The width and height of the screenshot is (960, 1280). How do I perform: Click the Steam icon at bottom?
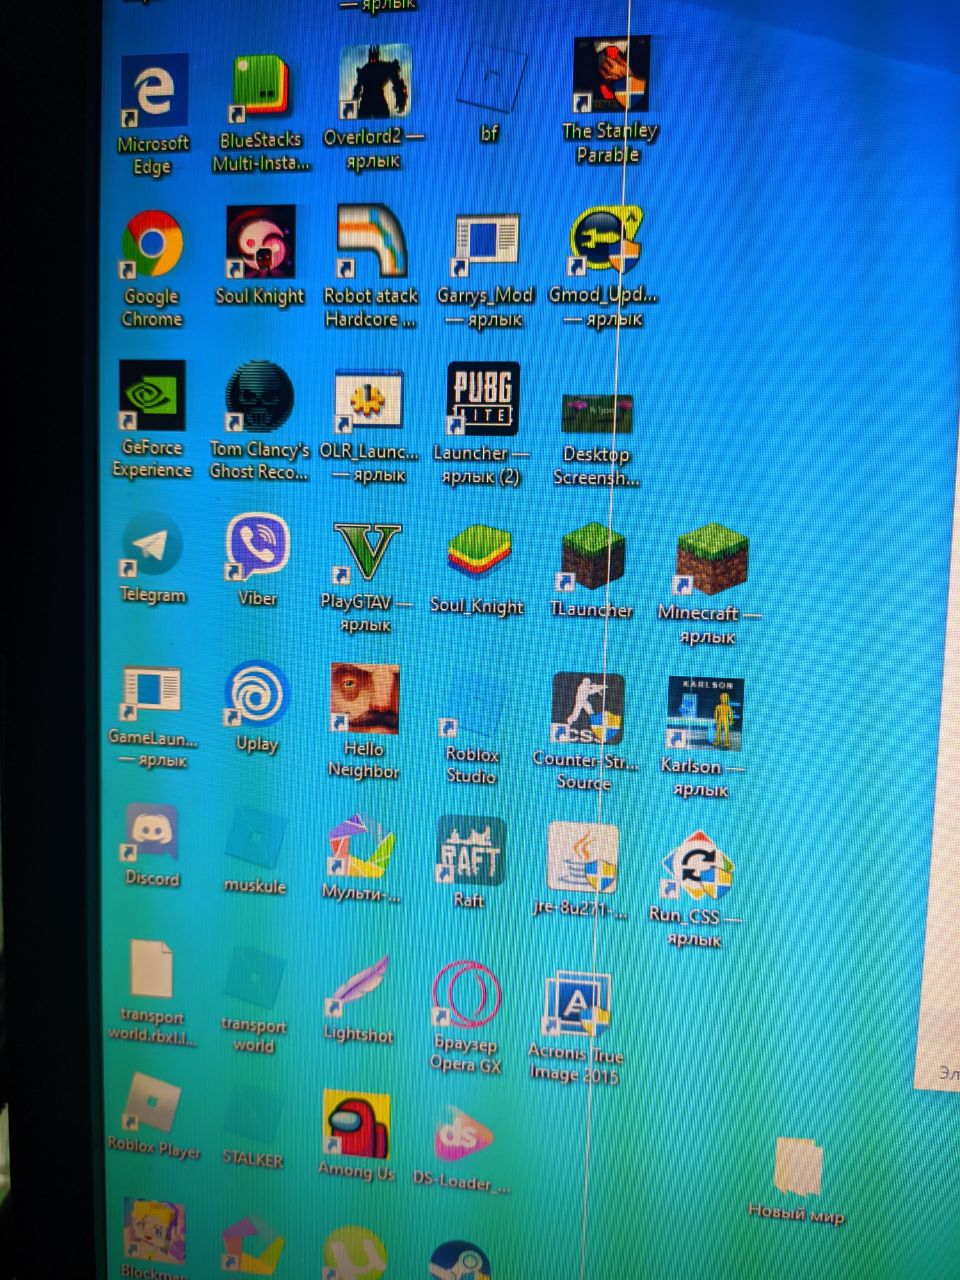(x=460, y=1260)
